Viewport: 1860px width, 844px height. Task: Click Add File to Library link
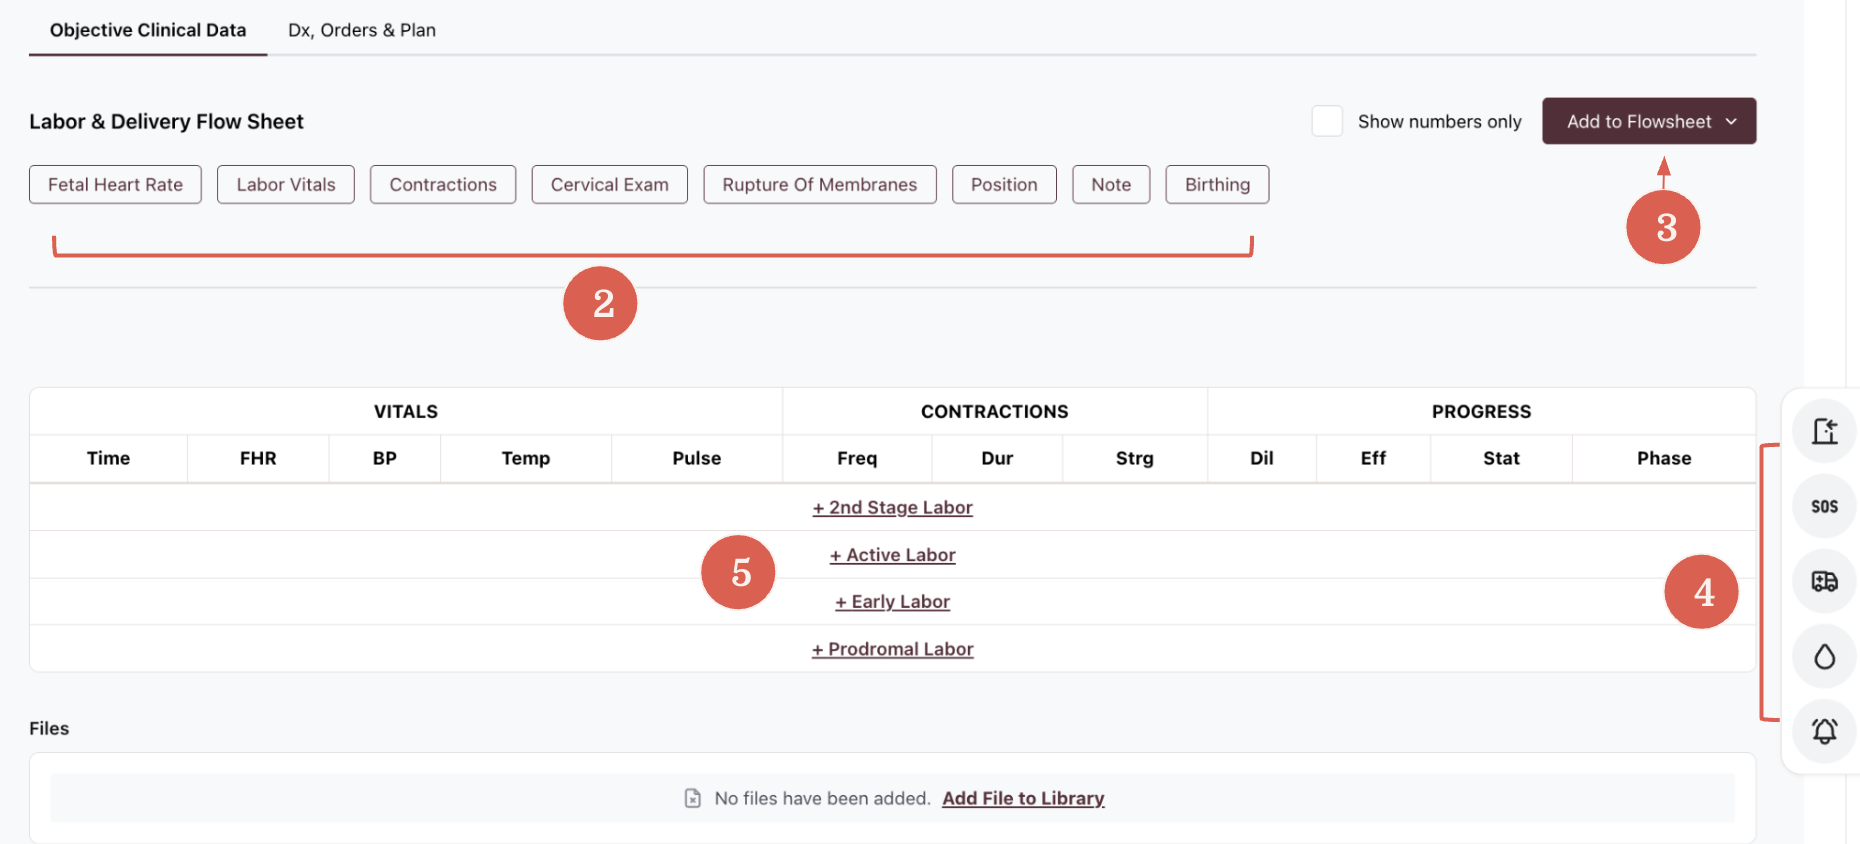tap(1023, 798)
